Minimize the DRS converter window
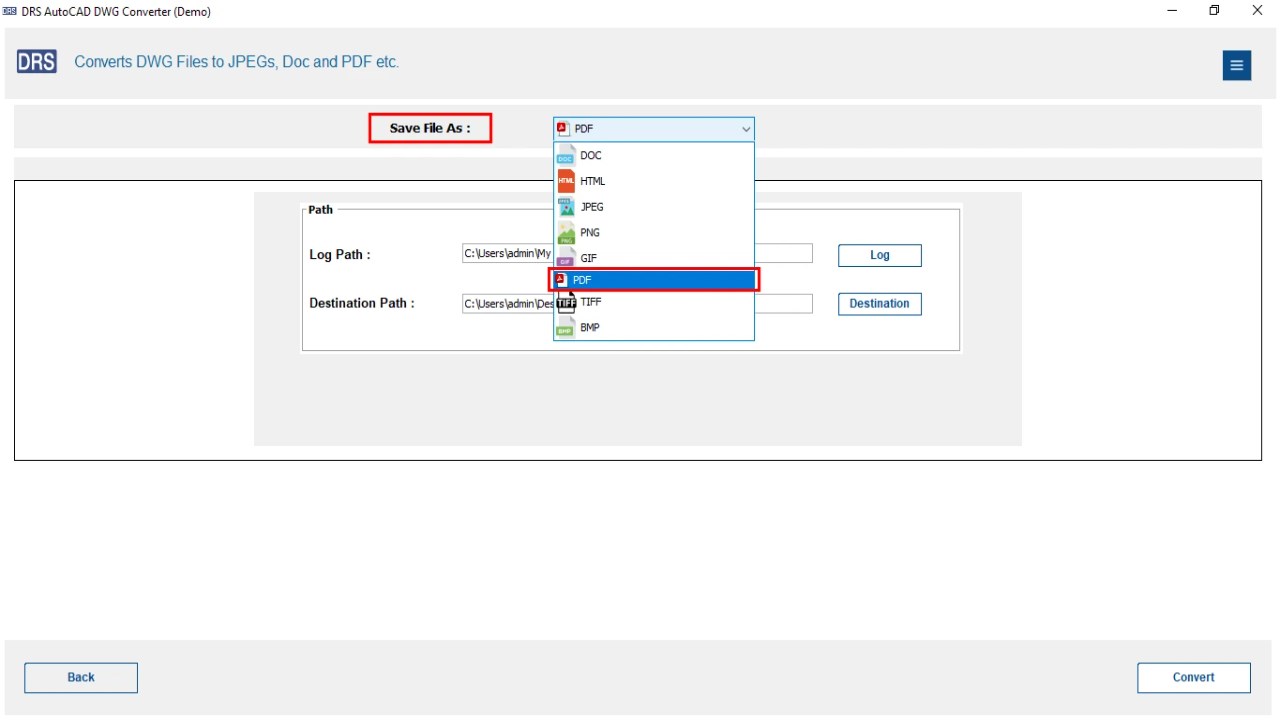Viewport: 1280px width, 720px height. click(x=1171, y=11)
